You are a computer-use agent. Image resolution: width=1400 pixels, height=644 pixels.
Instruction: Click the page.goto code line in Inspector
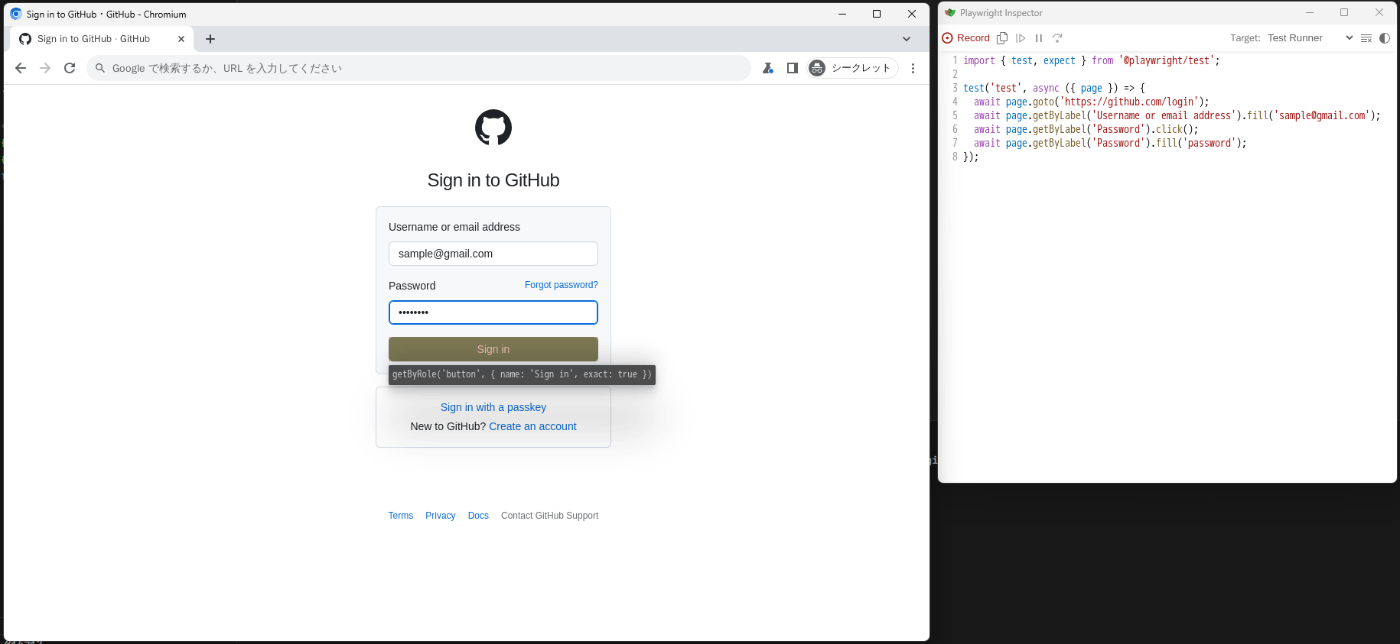click(x=1092, y=101)
